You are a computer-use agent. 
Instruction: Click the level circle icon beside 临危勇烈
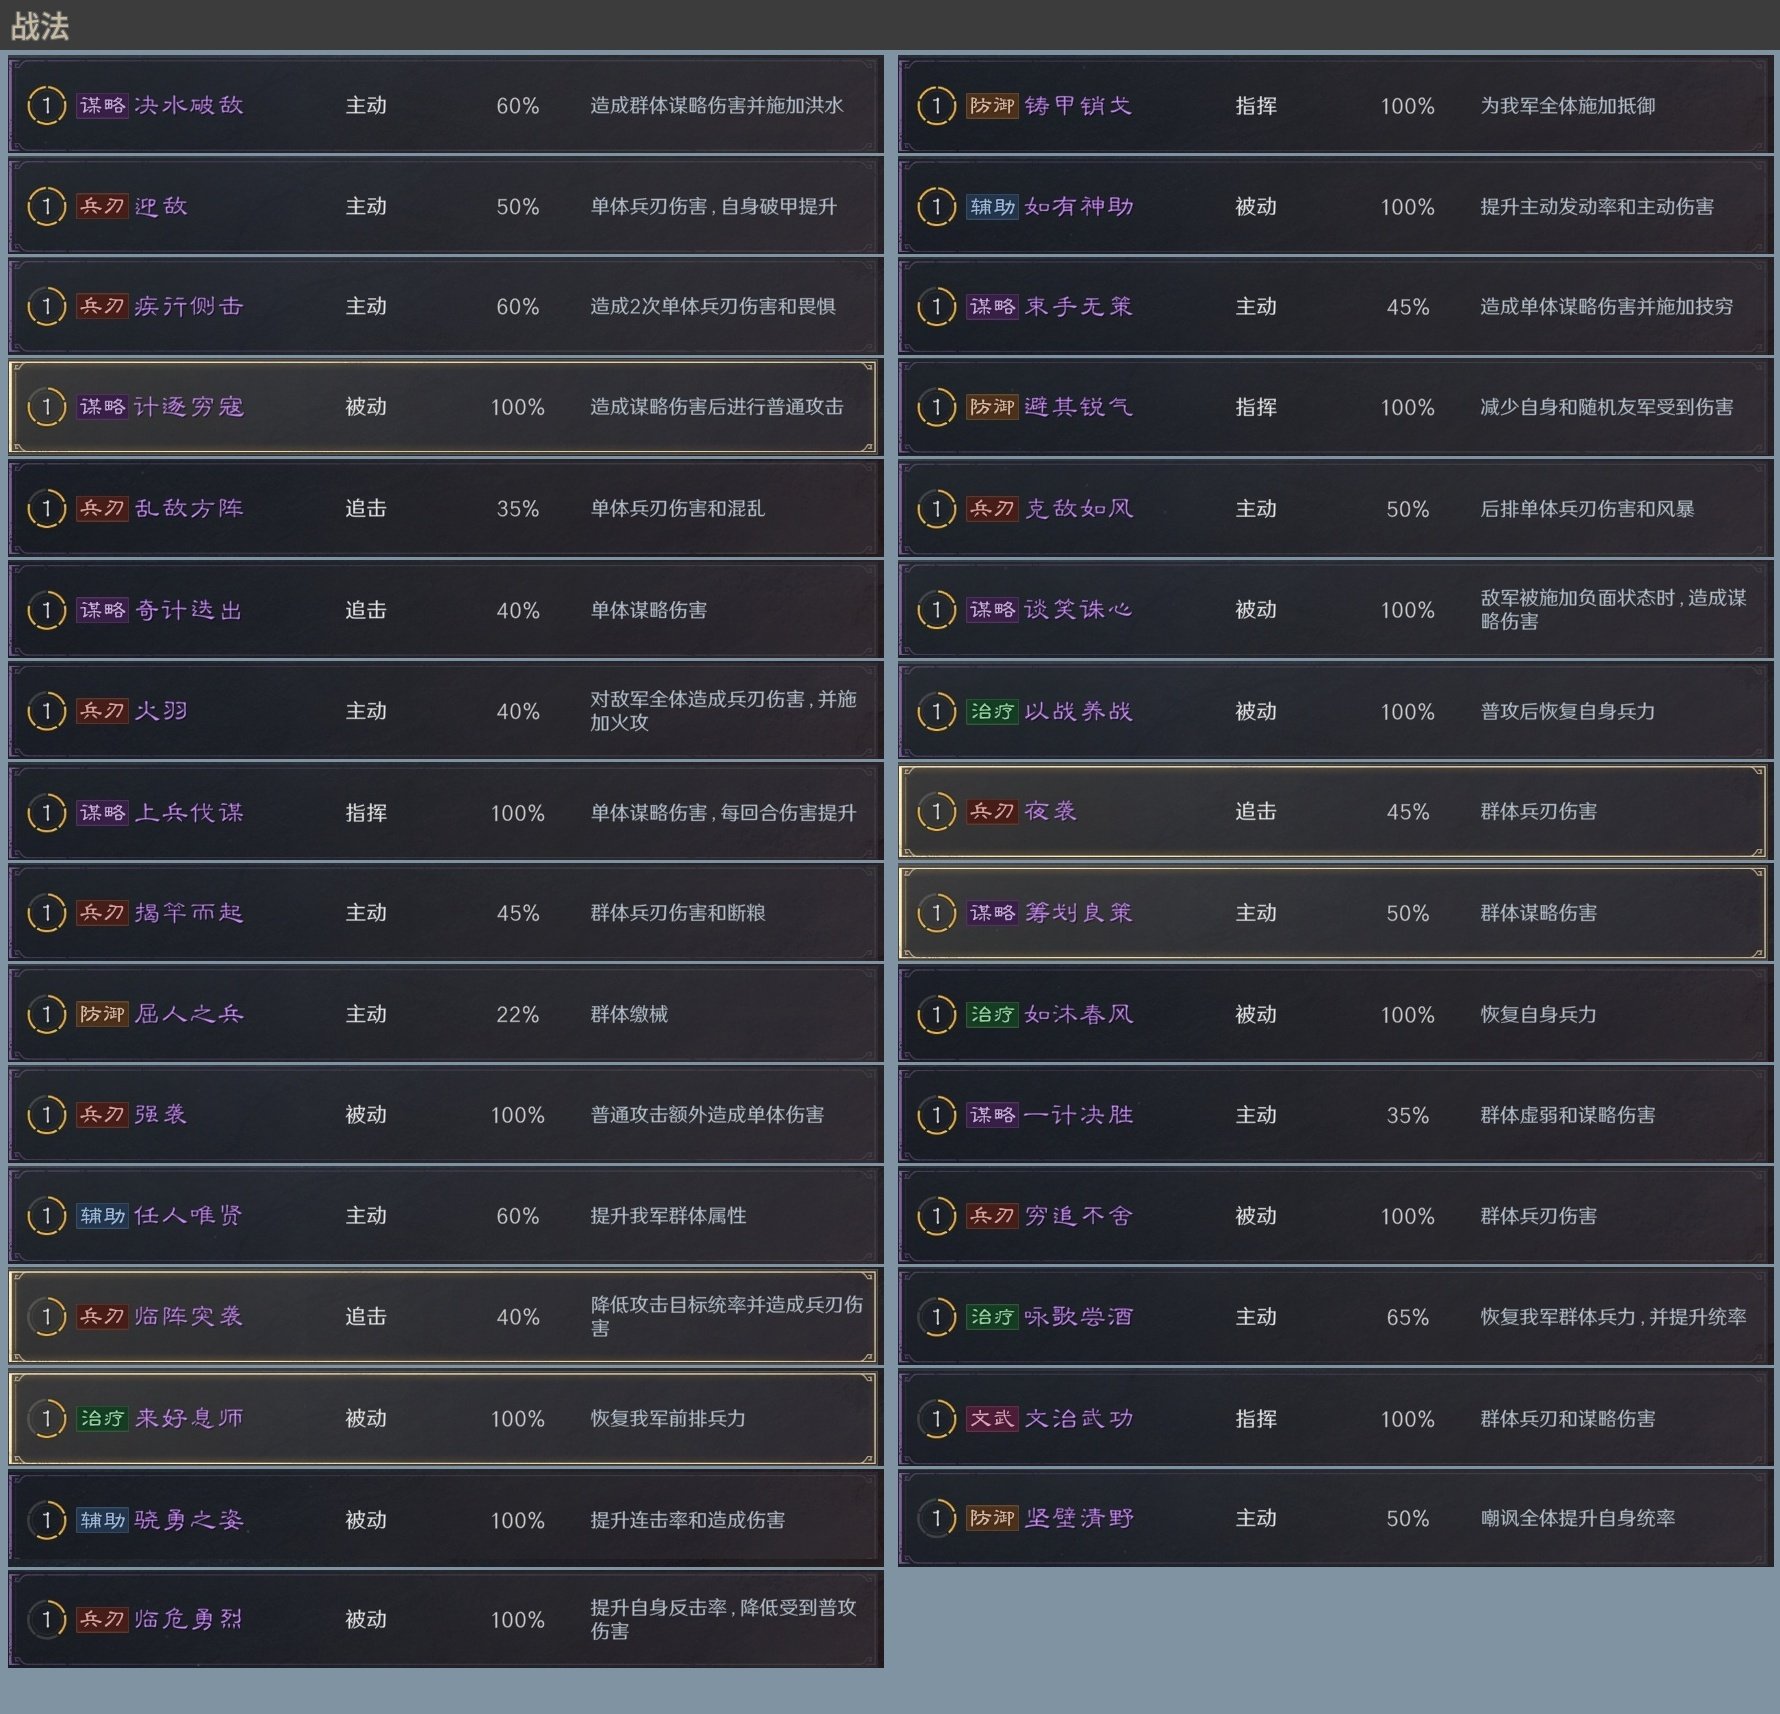pyautogui.click(x=46, y=1619)
